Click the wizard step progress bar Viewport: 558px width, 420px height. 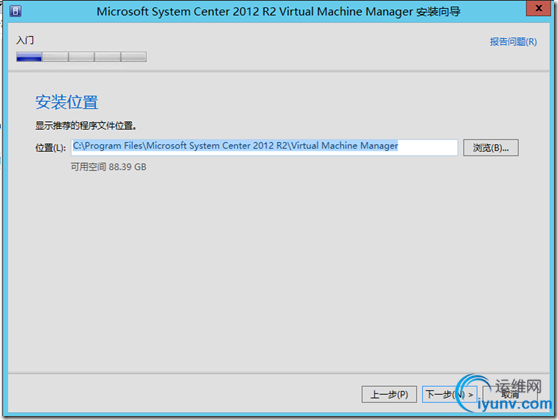point(81,57)
